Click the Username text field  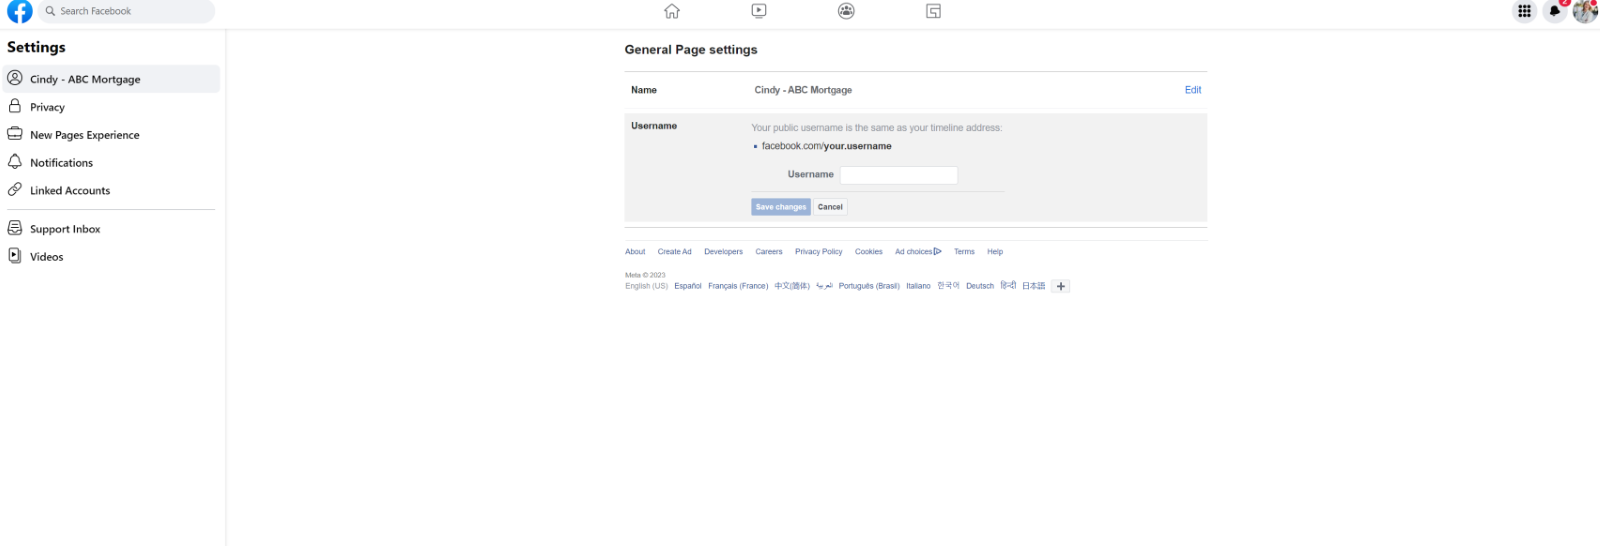click(898, 175)
